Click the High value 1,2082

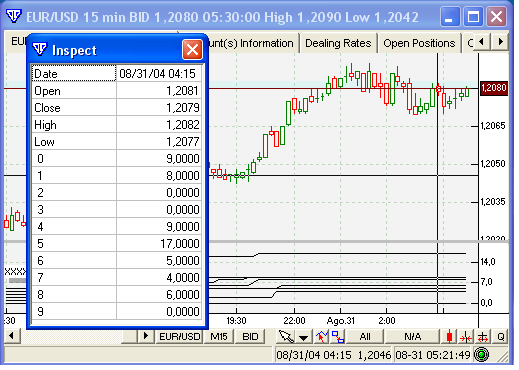[x=182, y=125]
